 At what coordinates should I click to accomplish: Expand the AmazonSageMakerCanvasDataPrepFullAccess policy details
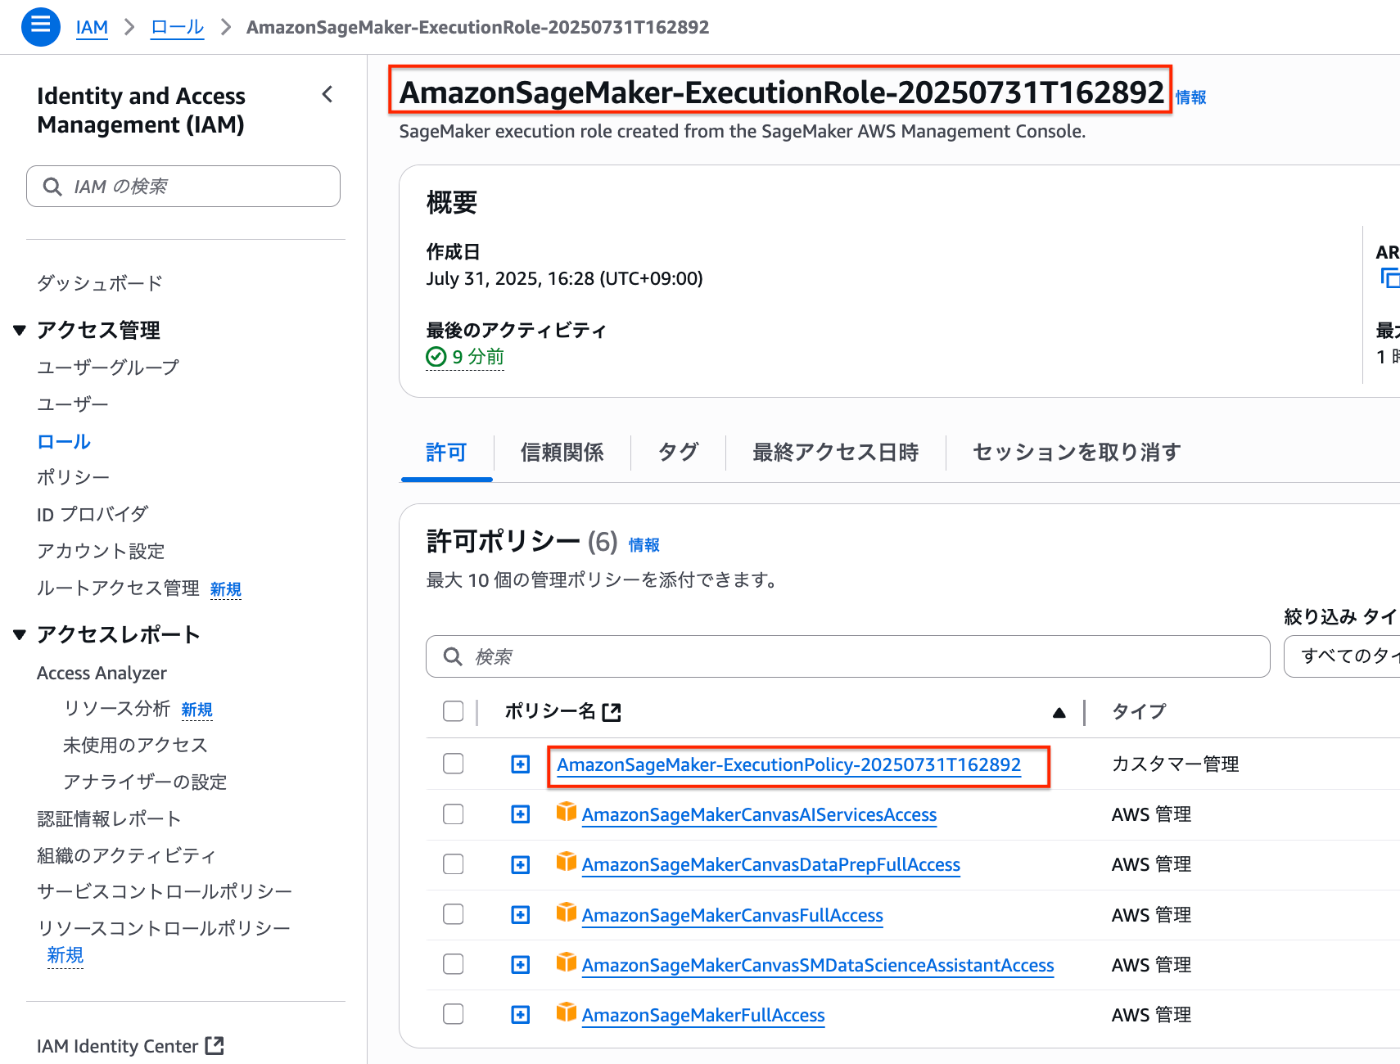coord(520,864)
